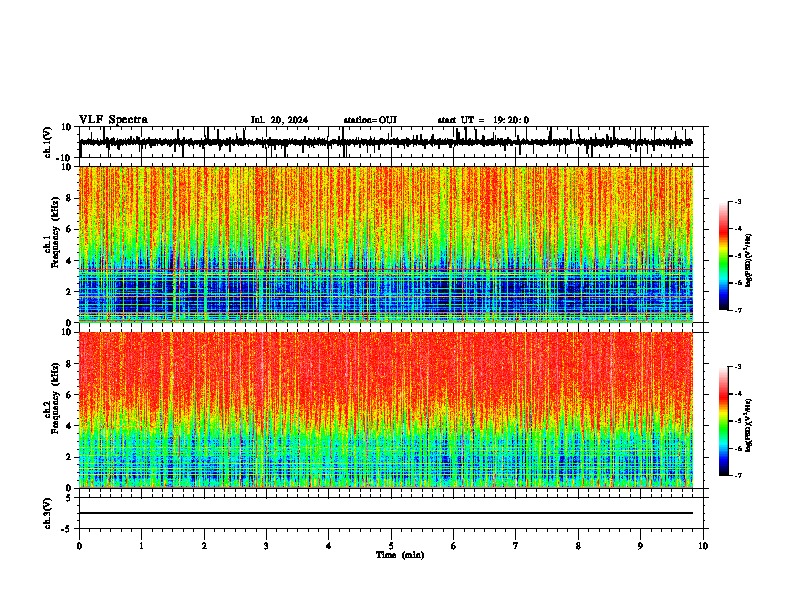Click the "VLF Spectra" plot title
This screenshot has width=792, height=612.
pyautogui.click(x=113, y=120)
